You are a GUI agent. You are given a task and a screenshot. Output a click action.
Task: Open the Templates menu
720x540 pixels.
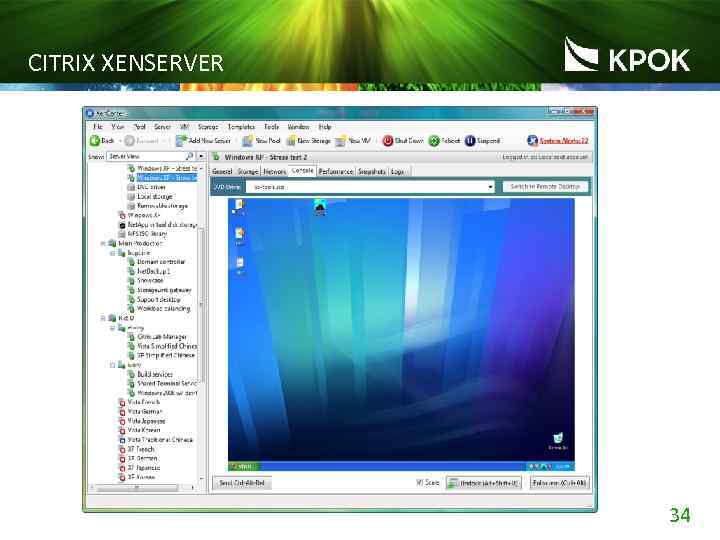tap(241, 127)
